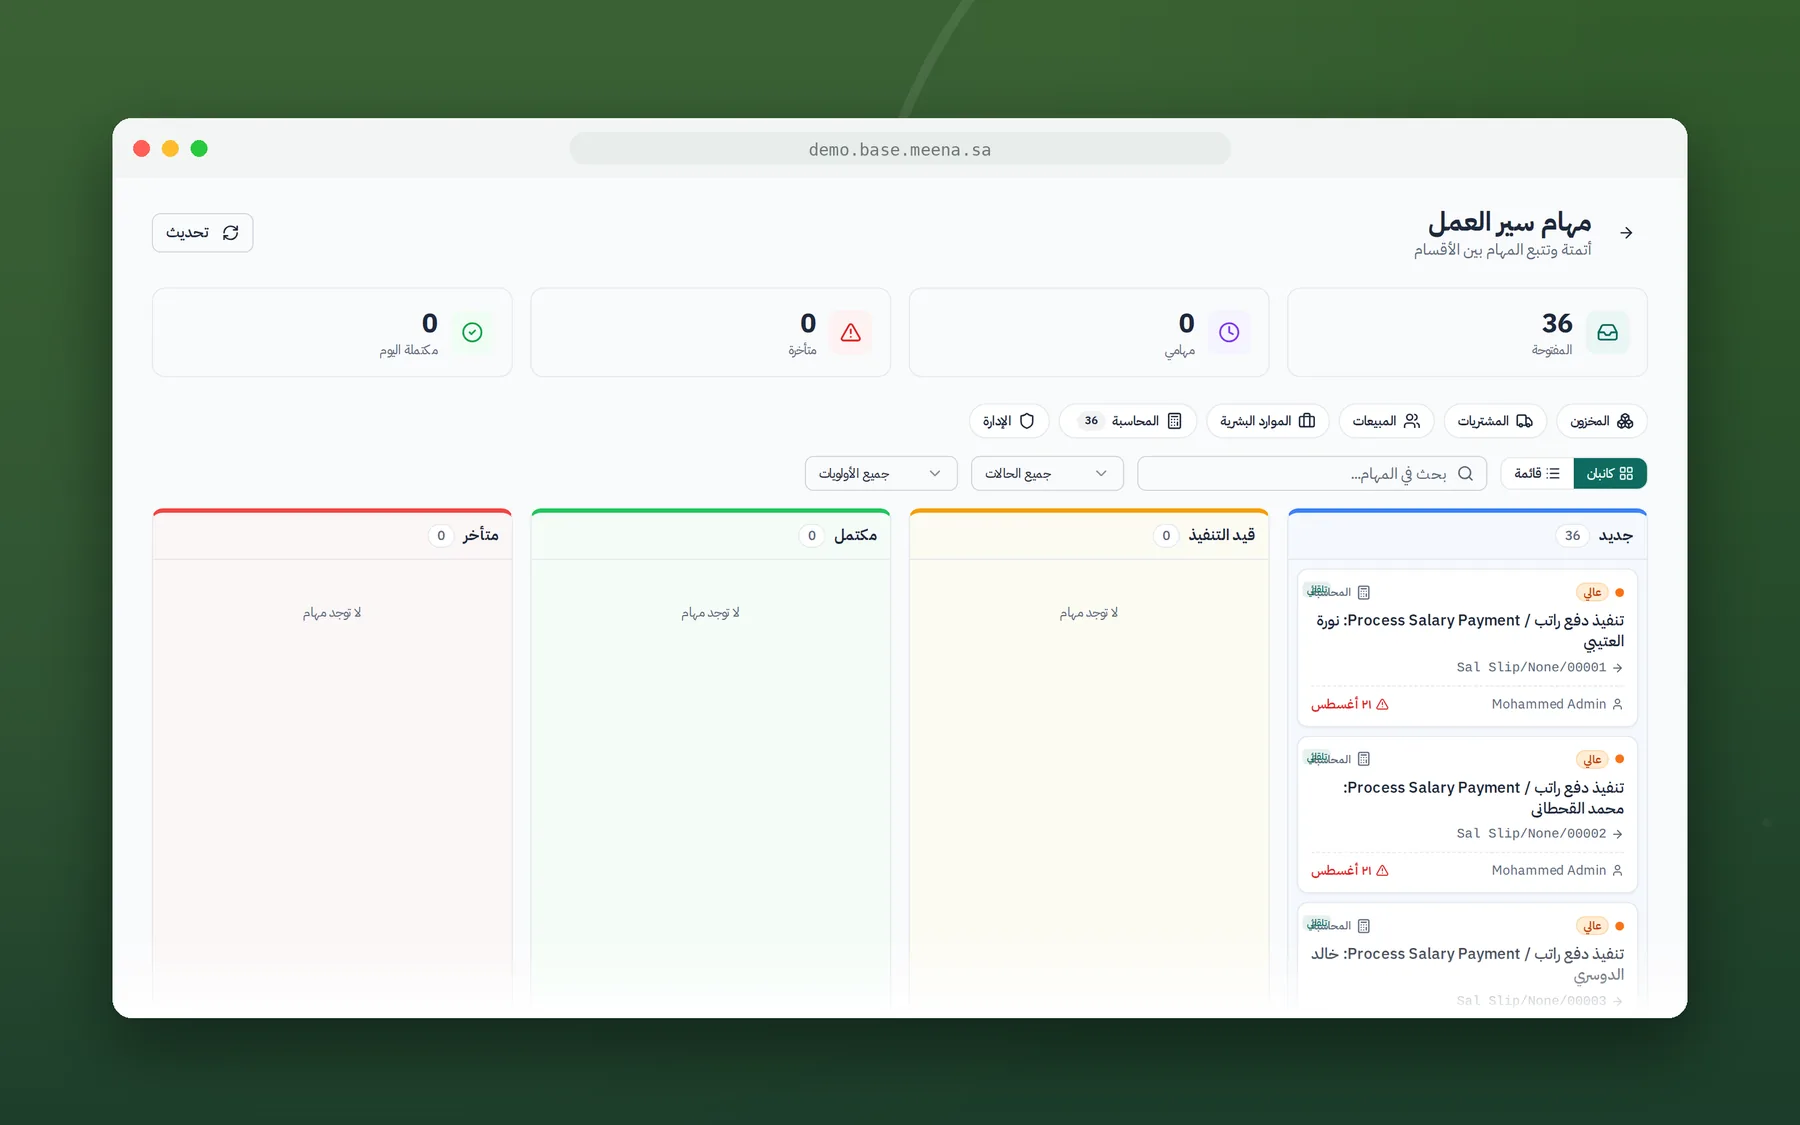
Task: Click calculator icon on خالد الدوسري task card
Action: [1363, 926]
